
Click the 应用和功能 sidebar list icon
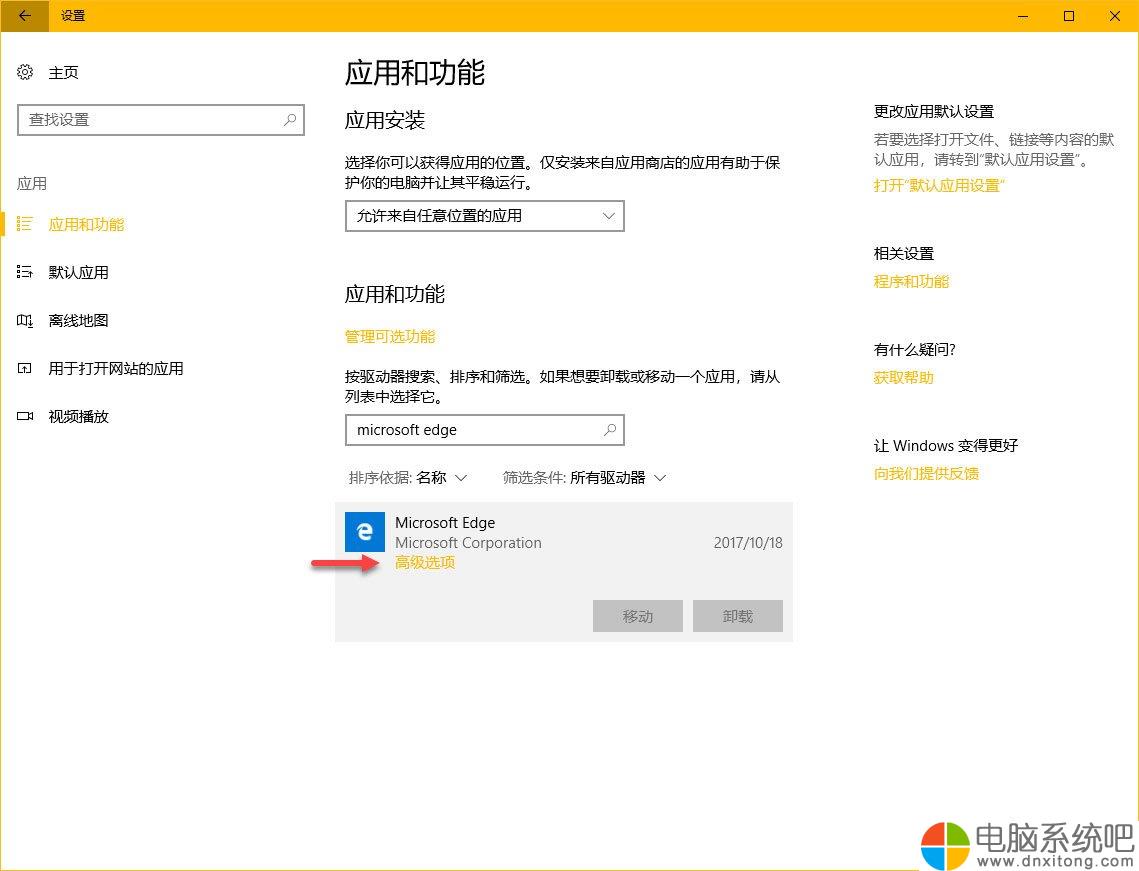pos(25,224)
